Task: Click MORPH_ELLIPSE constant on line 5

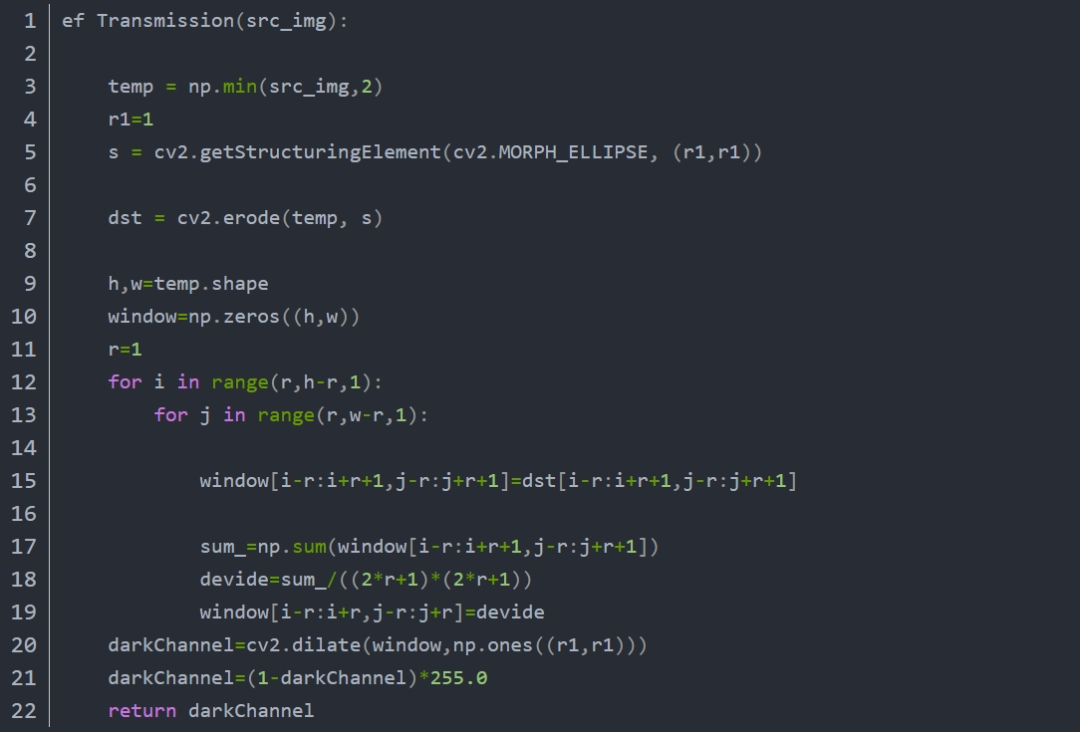Action: tap(573, 152)
